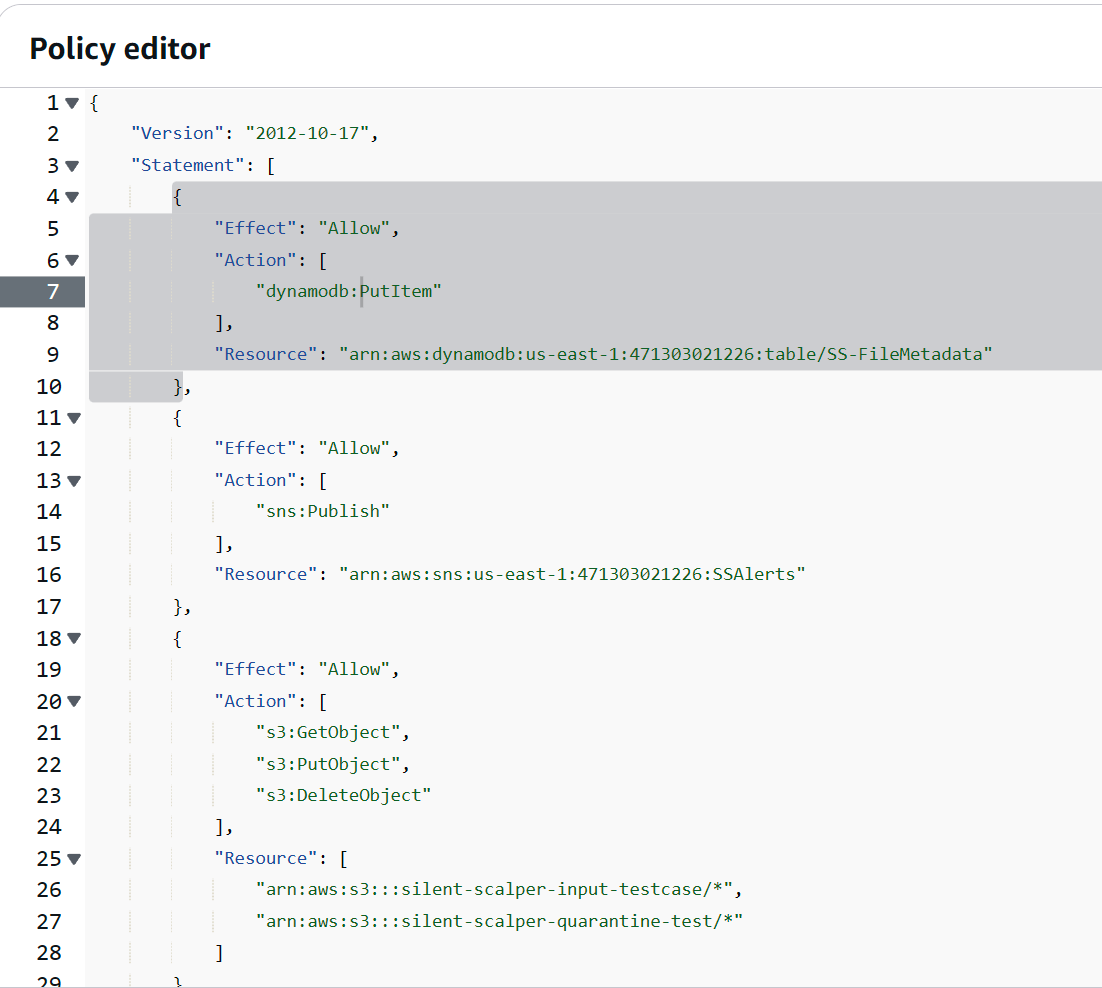
Task: Click line number 10 in the gutter
Action: tap(49, 386)
